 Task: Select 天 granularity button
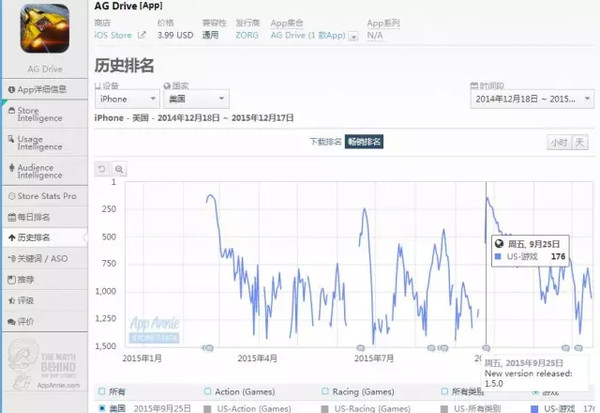pyautogui.click(x=580, y=142)
